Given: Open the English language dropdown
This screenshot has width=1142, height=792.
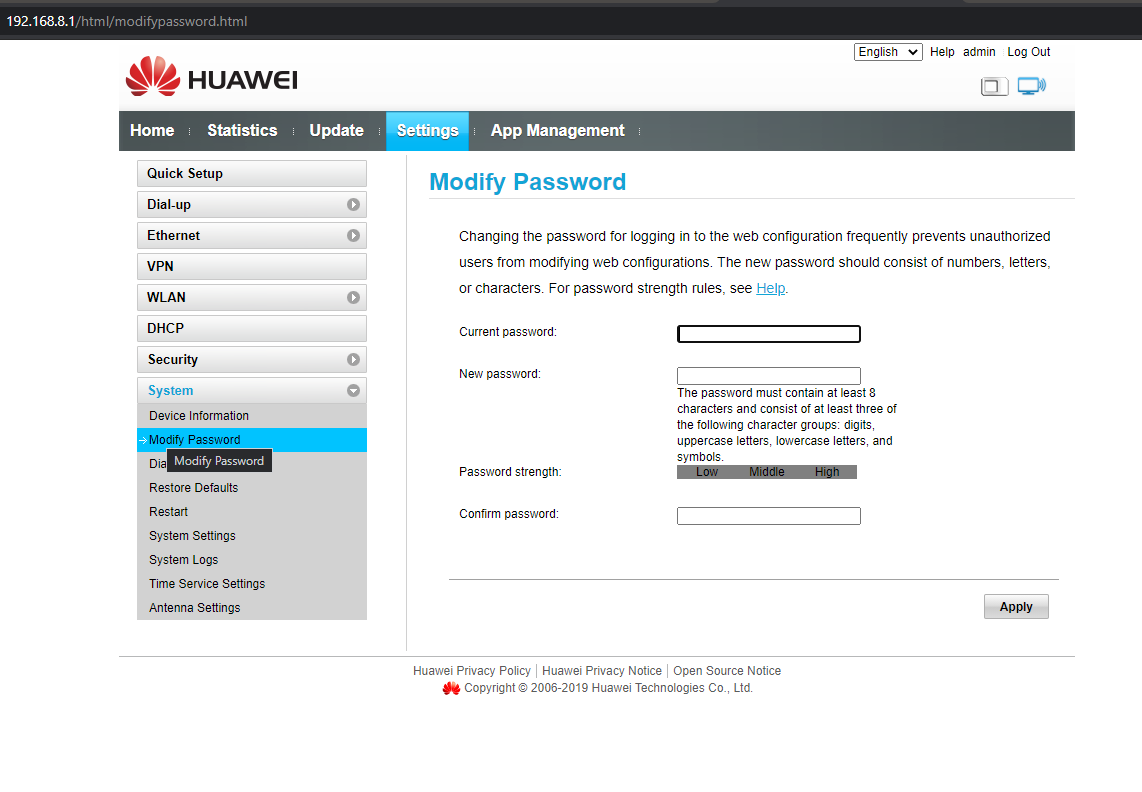Looking at the screenshot, I should coord(888,52).
